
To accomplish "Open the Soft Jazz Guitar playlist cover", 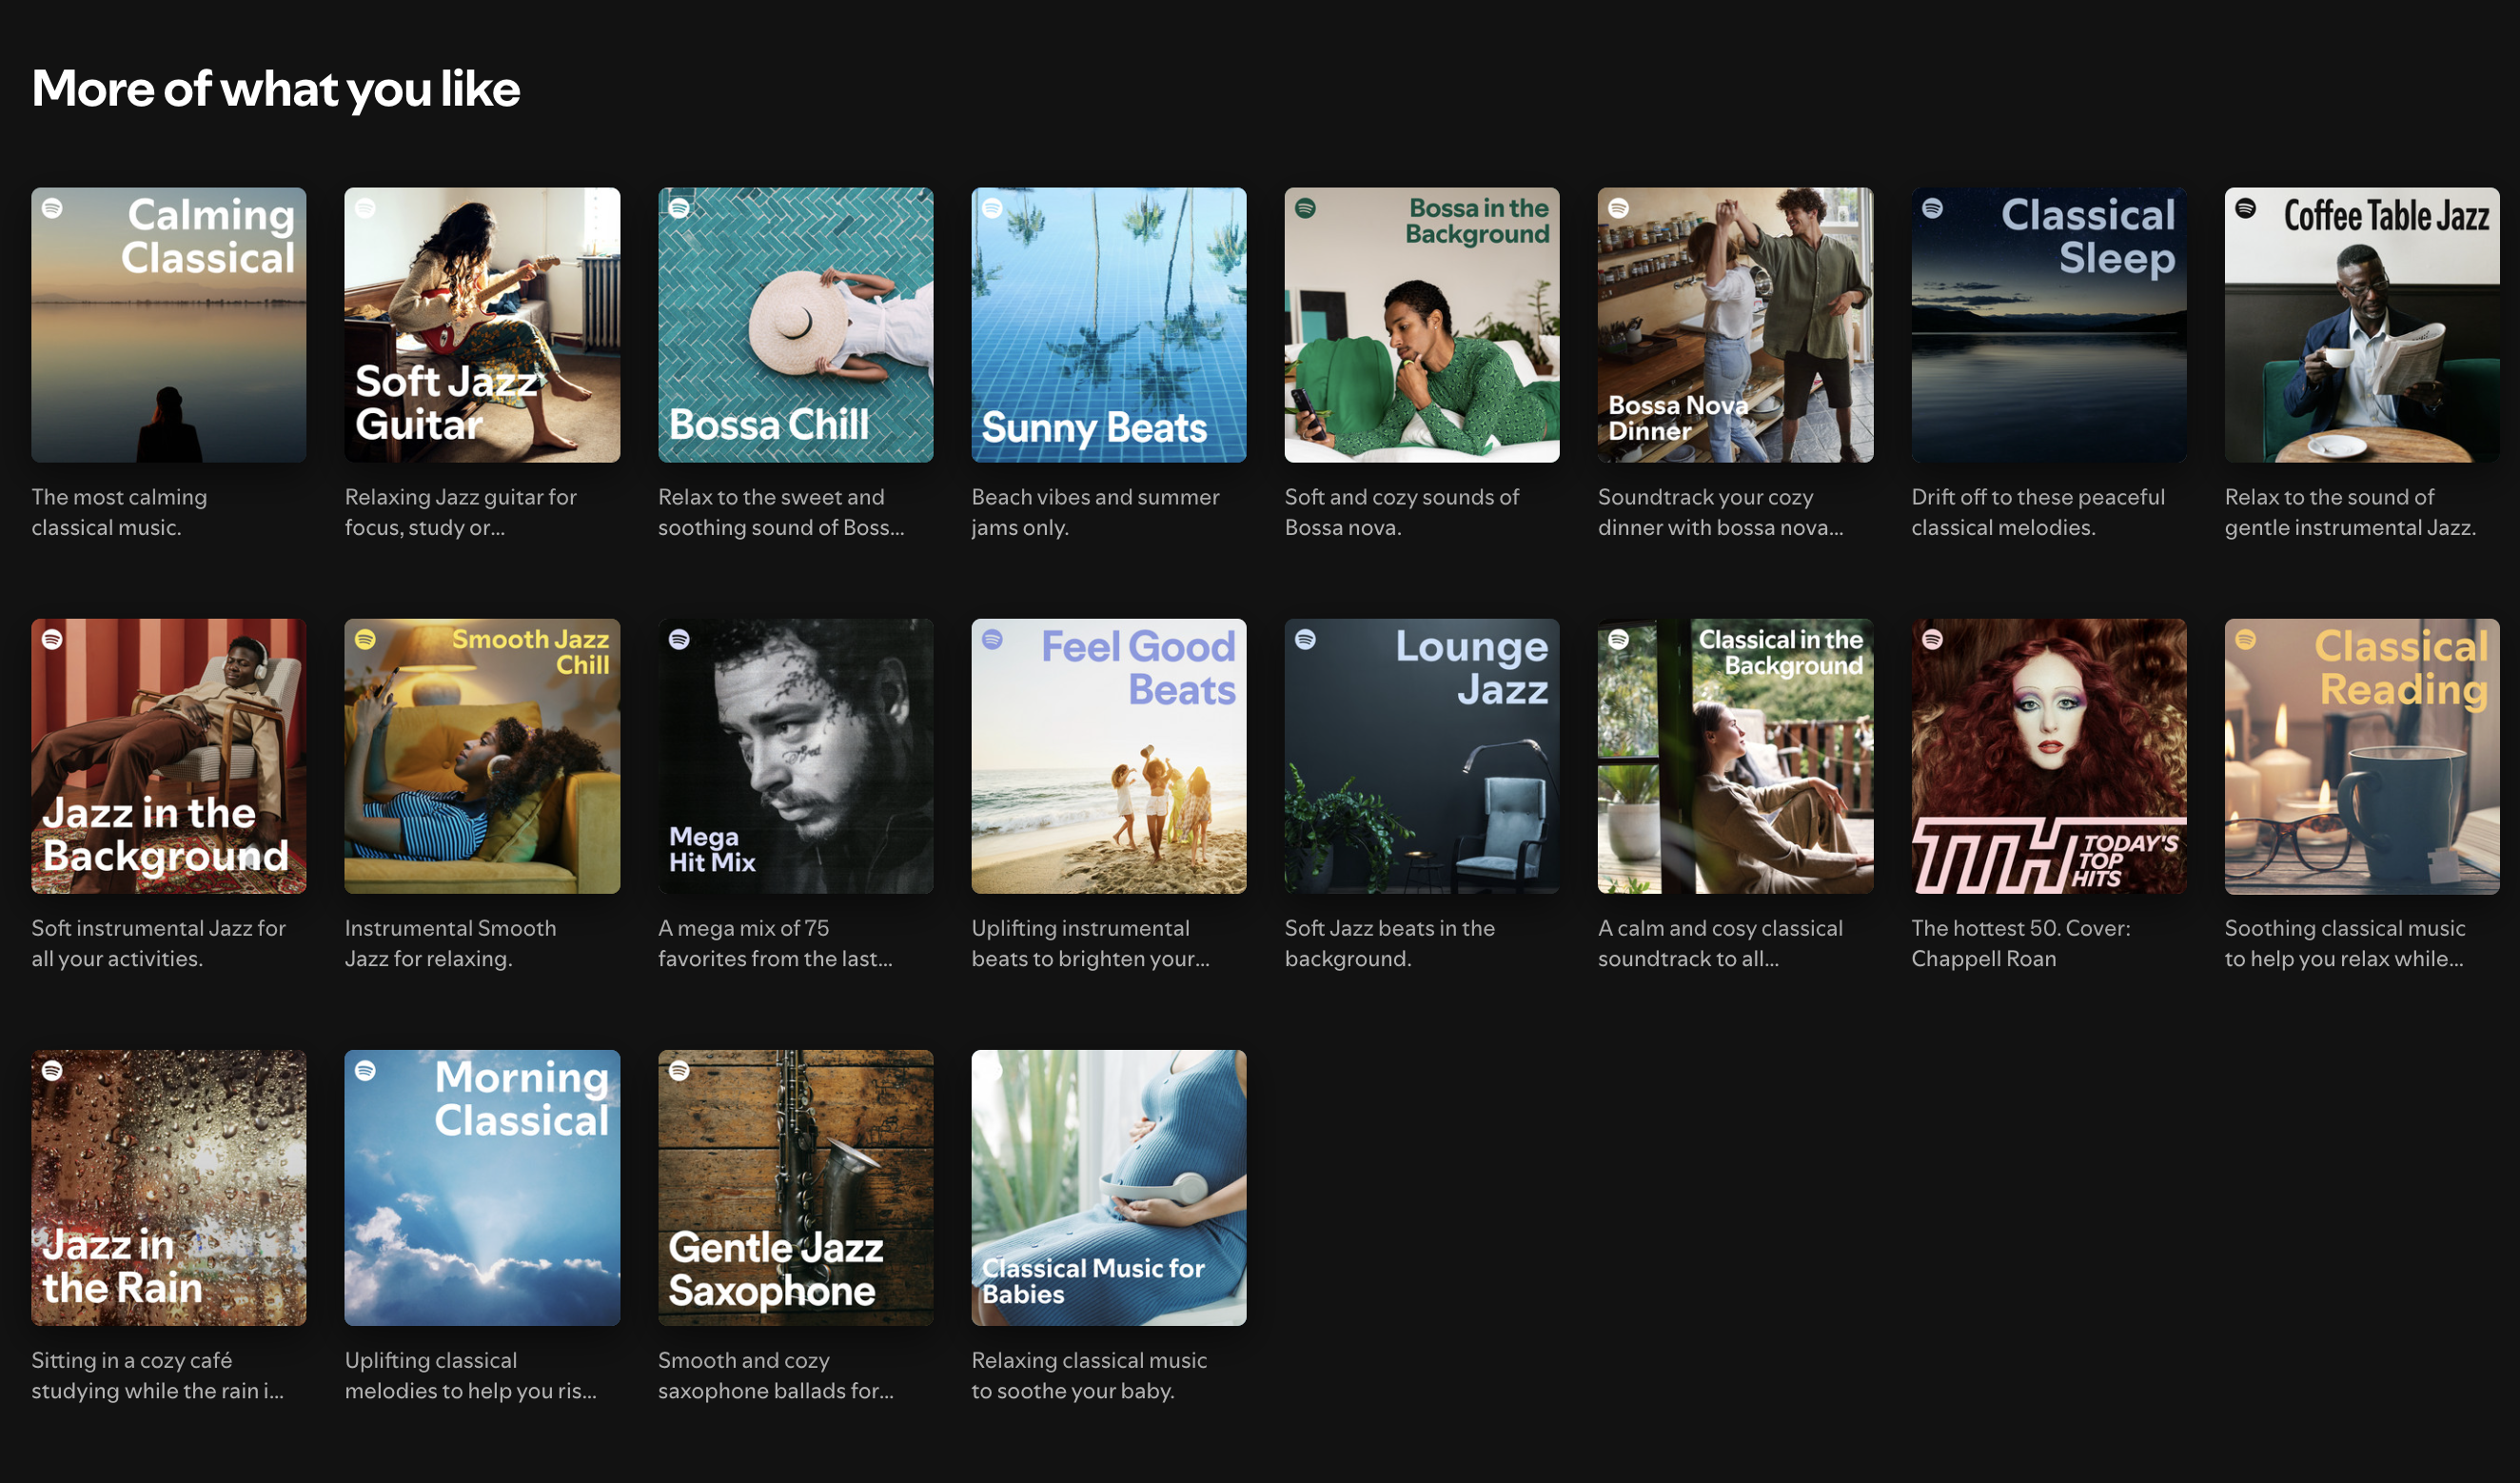I will pos(482,325).
